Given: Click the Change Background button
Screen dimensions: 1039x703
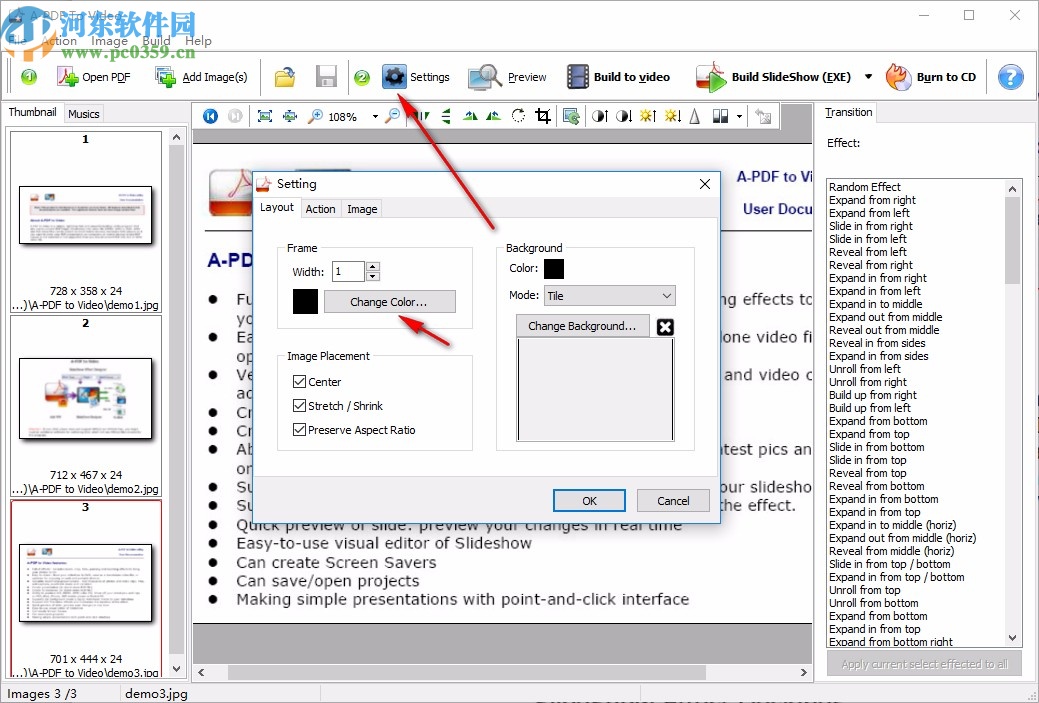Looking at the screenshot, I should click(582, 326).
